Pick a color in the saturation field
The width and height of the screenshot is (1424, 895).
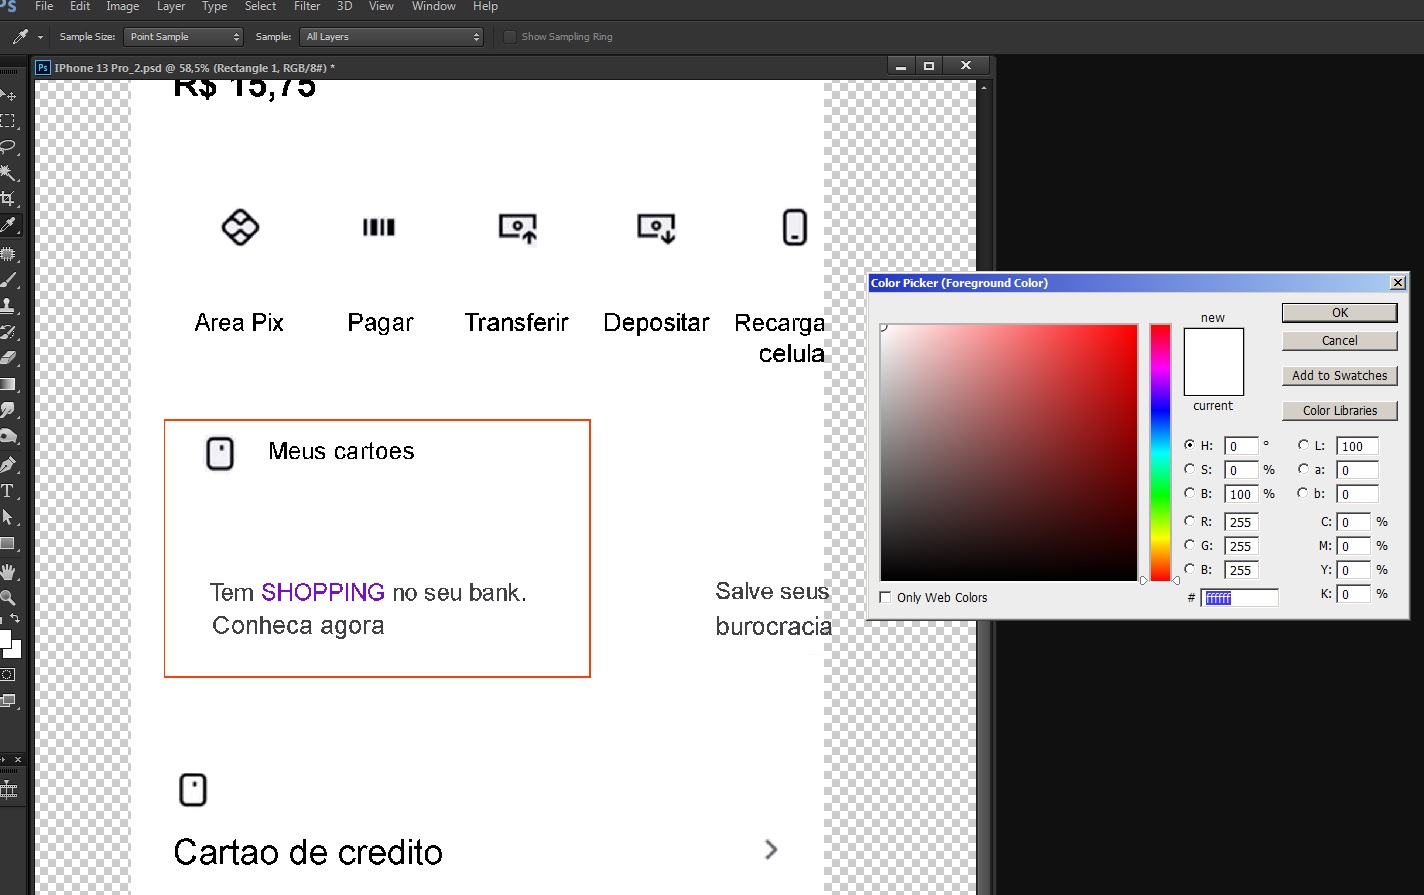pos(1009,452)
